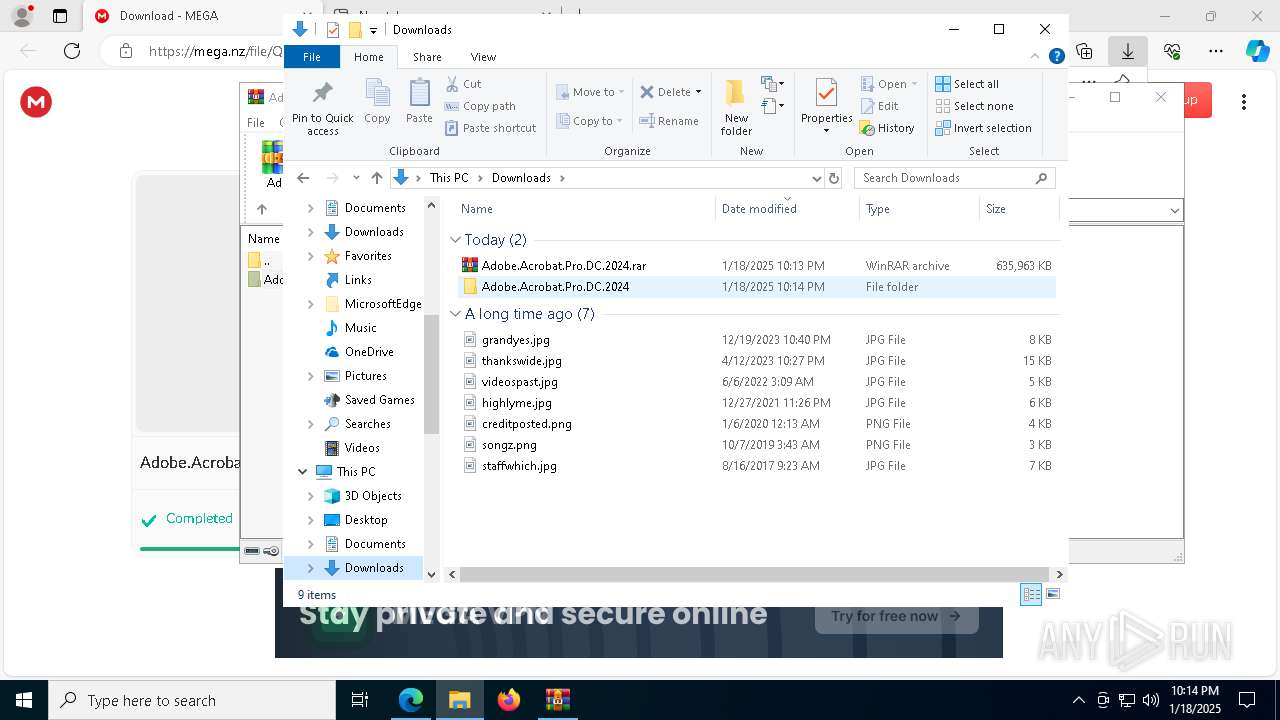Click Try for free now banner button
This screenshot has width=1280, height=720.
coord(895,616)
